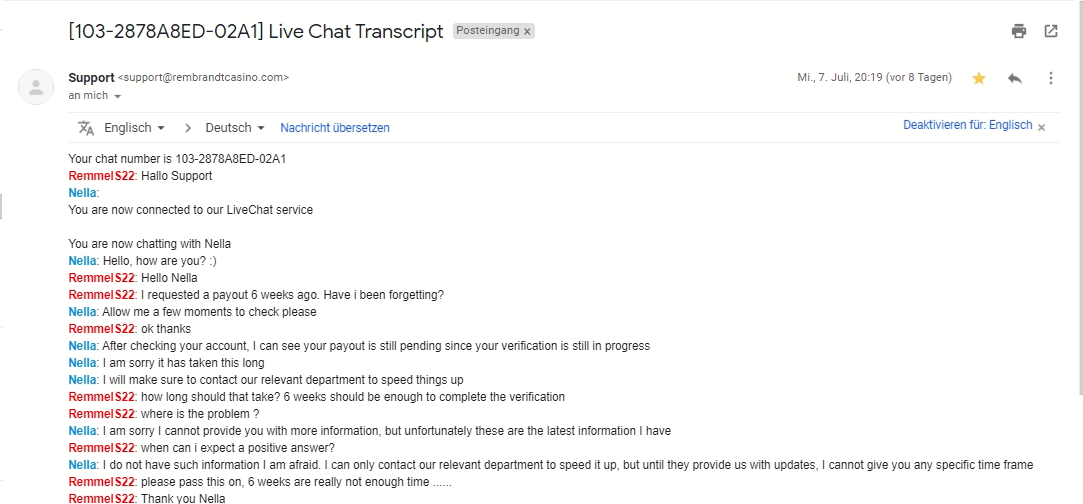
Task: Click the "Nachricht übersetzen" link
Action: pyautogui.click(x=335, y=128)
